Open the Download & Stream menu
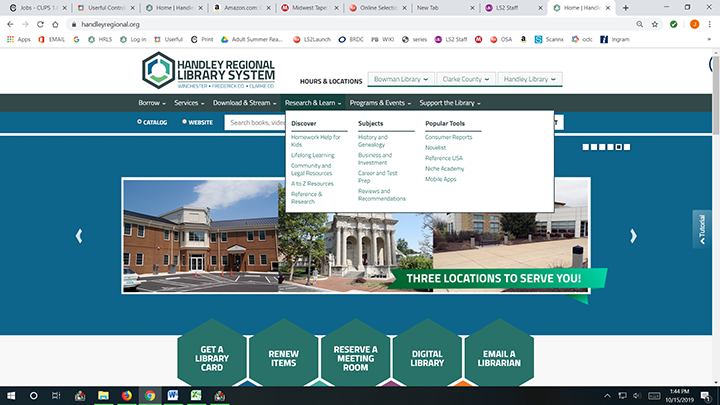Viewport: 720px width, 405px height. coord(245,103)
